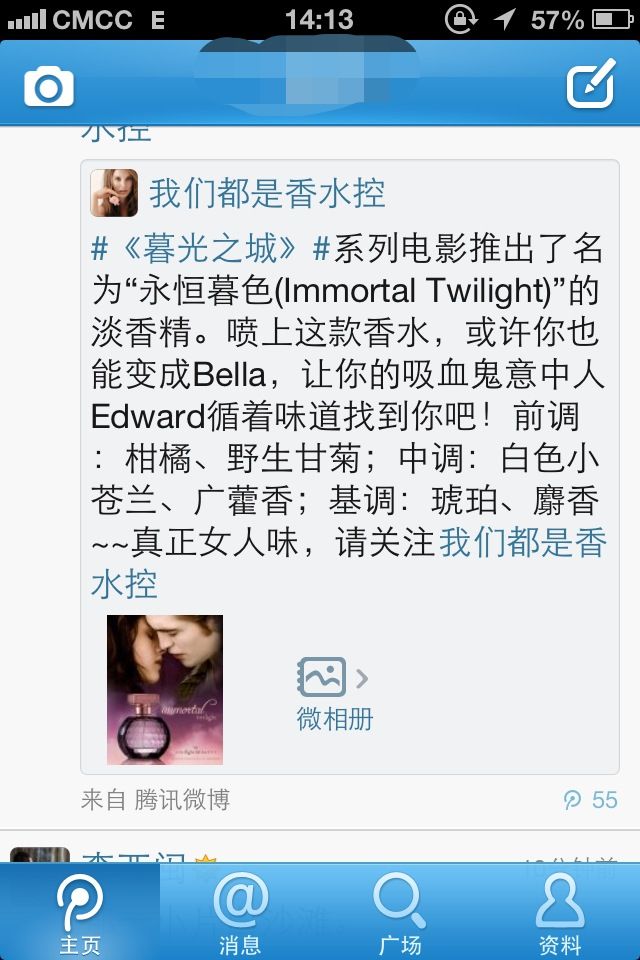This screenshot has height=960, width=640.
Task: Tap the 我们都是香水控 mention at post end
Action: pos(348,563)
